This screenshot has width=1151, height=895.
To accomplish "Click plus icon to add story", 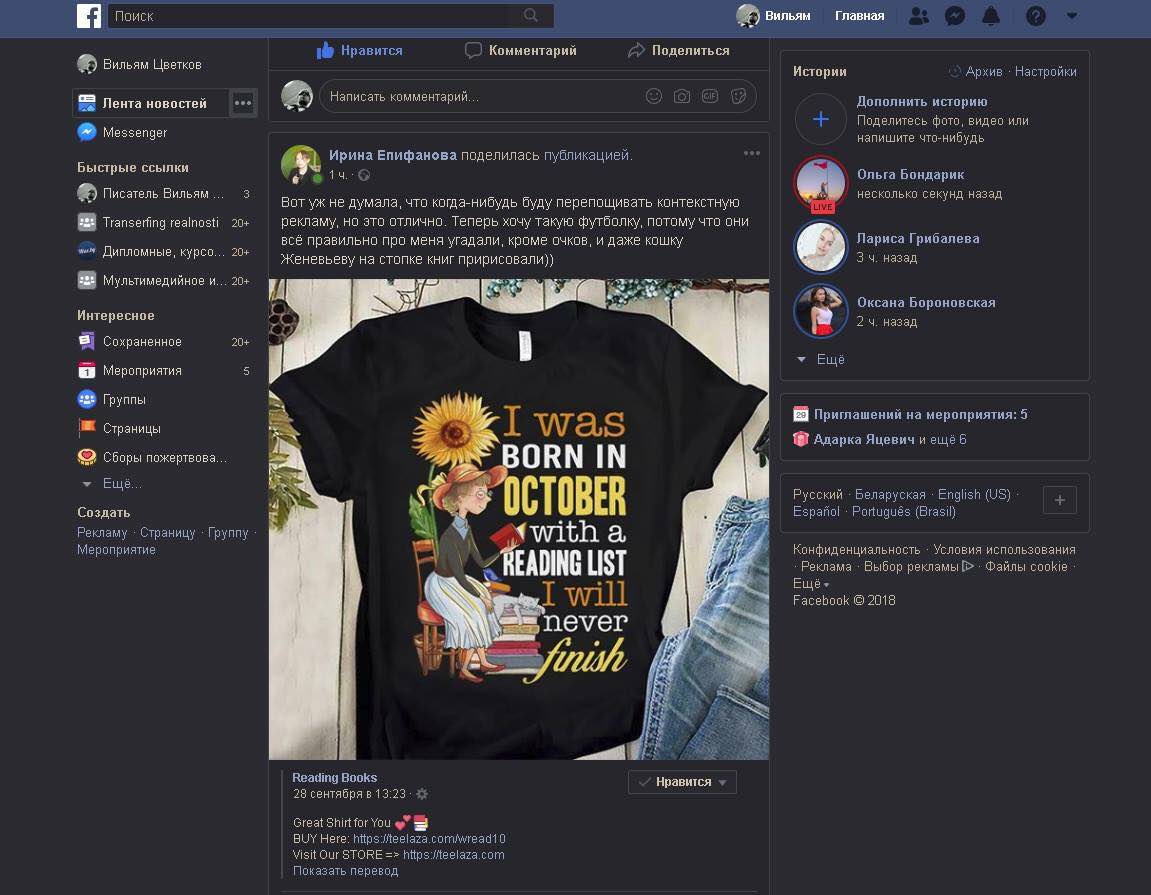I will (821, 119).
